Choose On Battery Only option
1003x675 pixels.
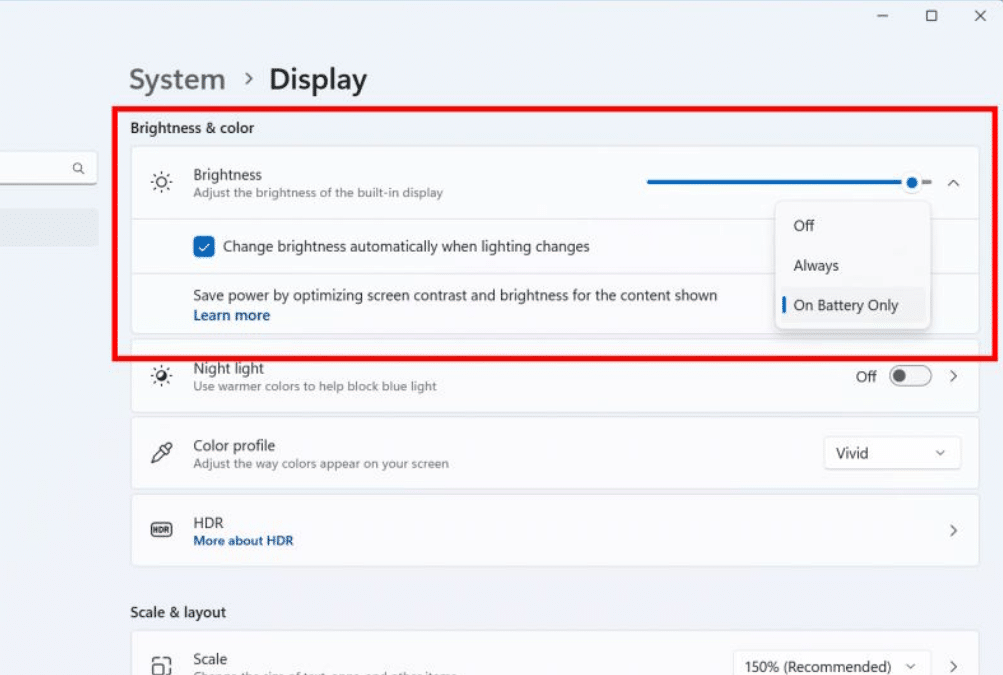click(x=846, y=306)
